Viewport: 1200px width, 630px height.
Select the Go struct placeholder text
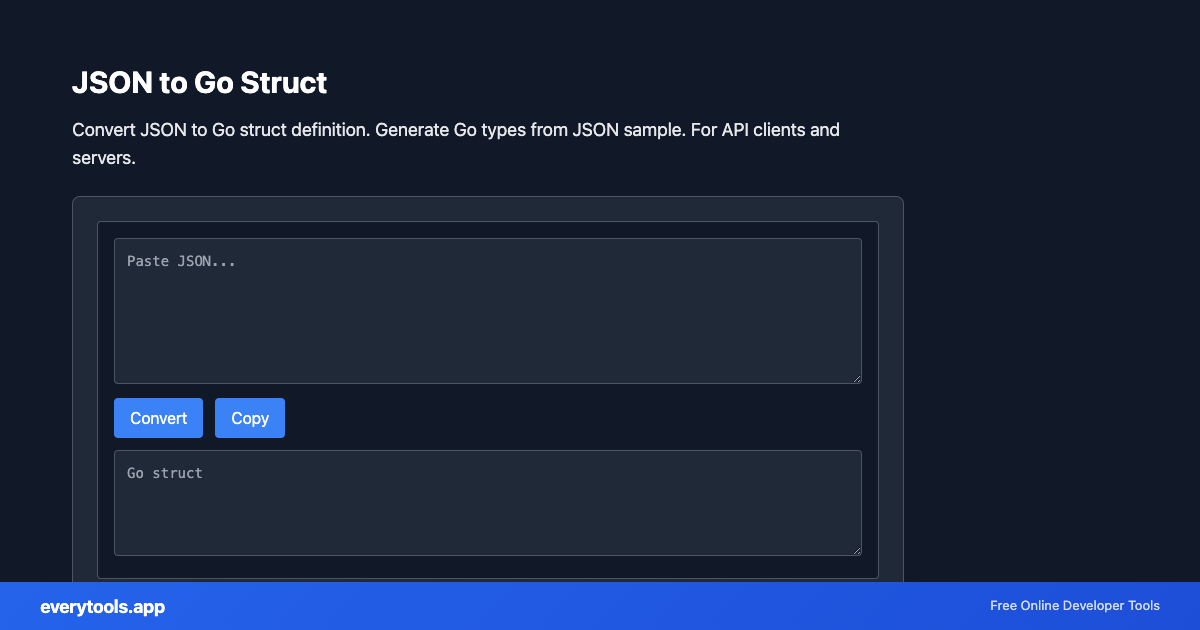pos(164,473)
